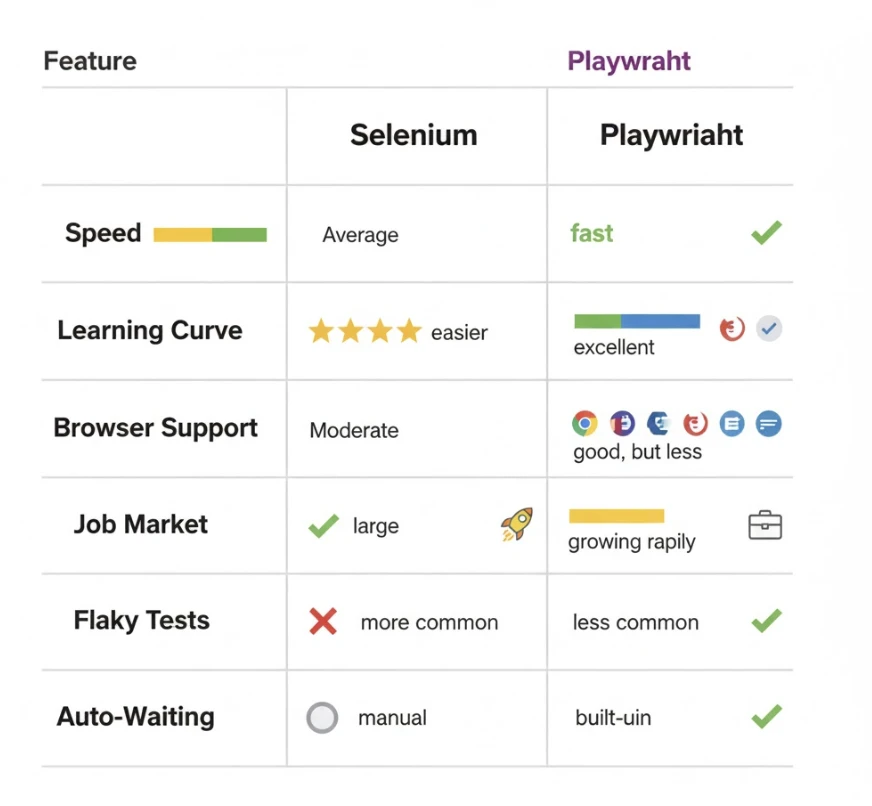
Task: Click the Chrome browser icon
Action: (x=585, y=423)
